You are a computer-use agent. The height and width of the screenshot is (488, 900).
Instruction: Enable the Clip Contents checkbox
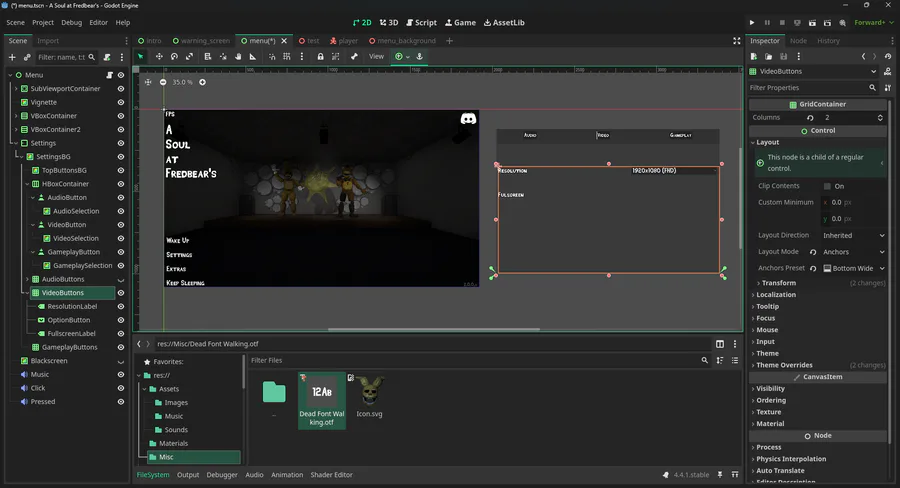[827, 186]
